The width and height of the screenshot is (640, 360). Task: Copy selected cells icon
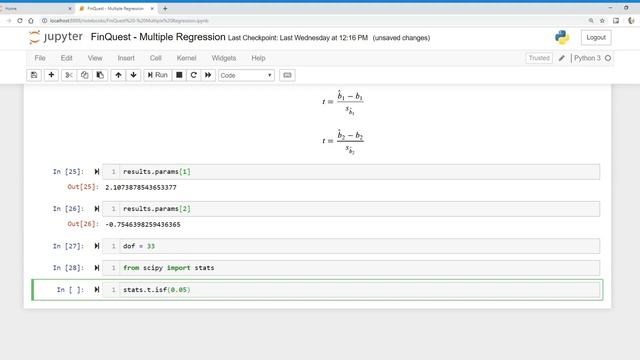pyautogui.click(x=84, y=75)
